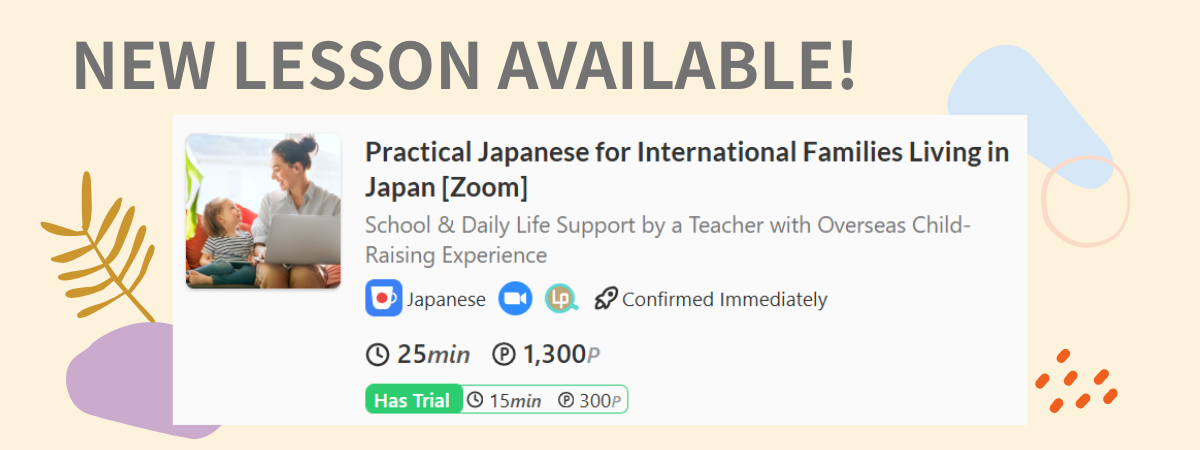Click the green Has Trial badge

414,401
